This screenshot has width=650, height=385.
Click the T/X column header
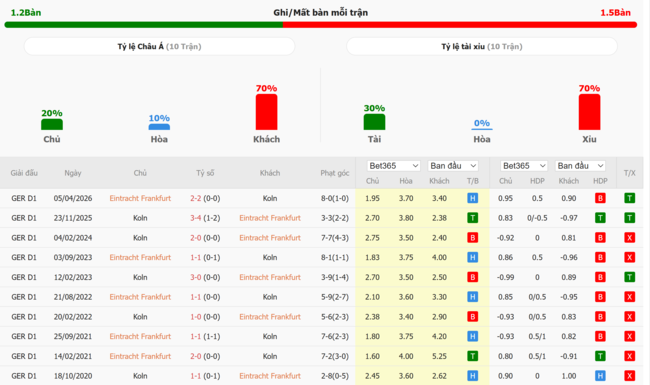(629, 173)
